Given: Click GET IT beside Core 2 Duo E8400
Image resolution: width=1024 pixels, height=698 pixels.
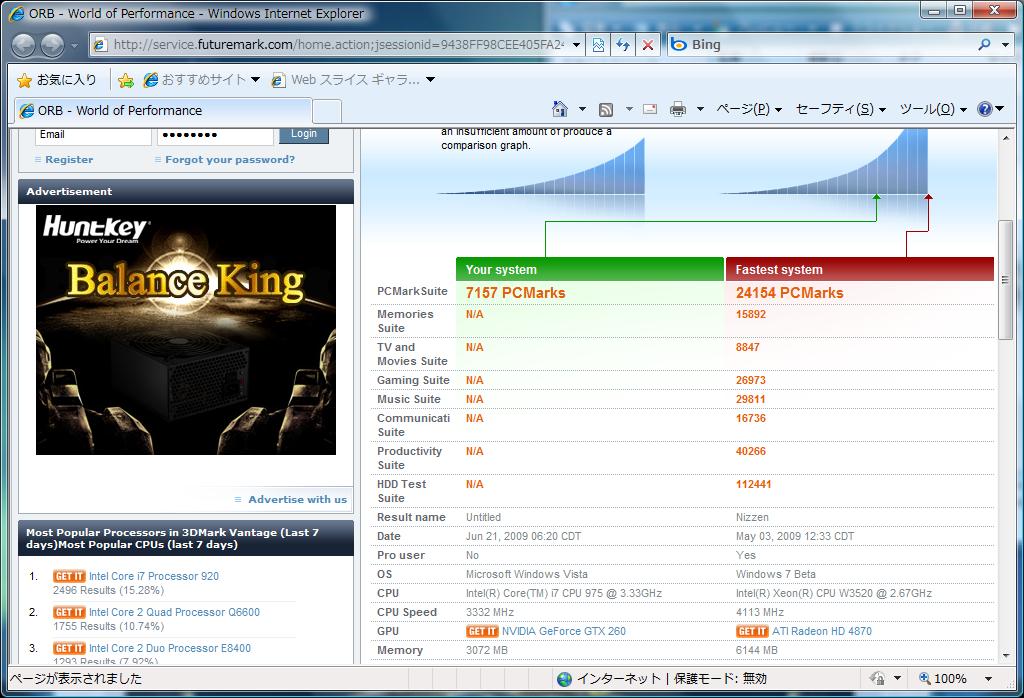Looking at the screenshot, I should point(69,648).
